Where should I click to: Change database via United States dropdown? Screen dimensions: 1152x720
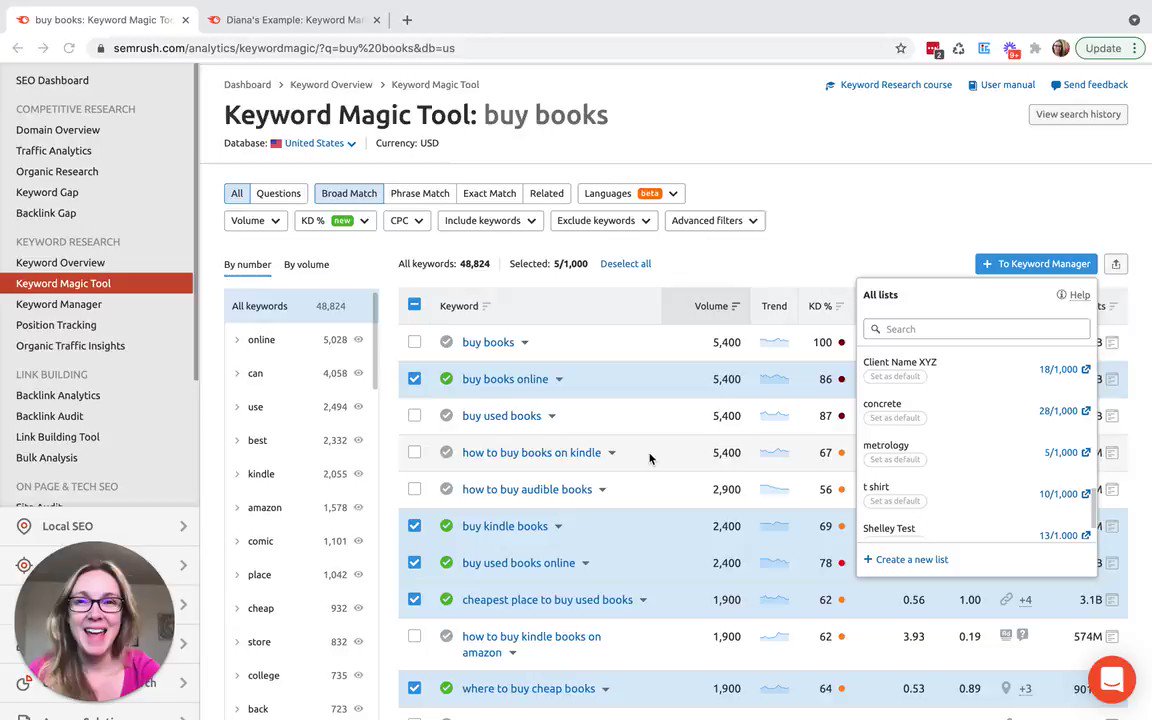(314, 143)
